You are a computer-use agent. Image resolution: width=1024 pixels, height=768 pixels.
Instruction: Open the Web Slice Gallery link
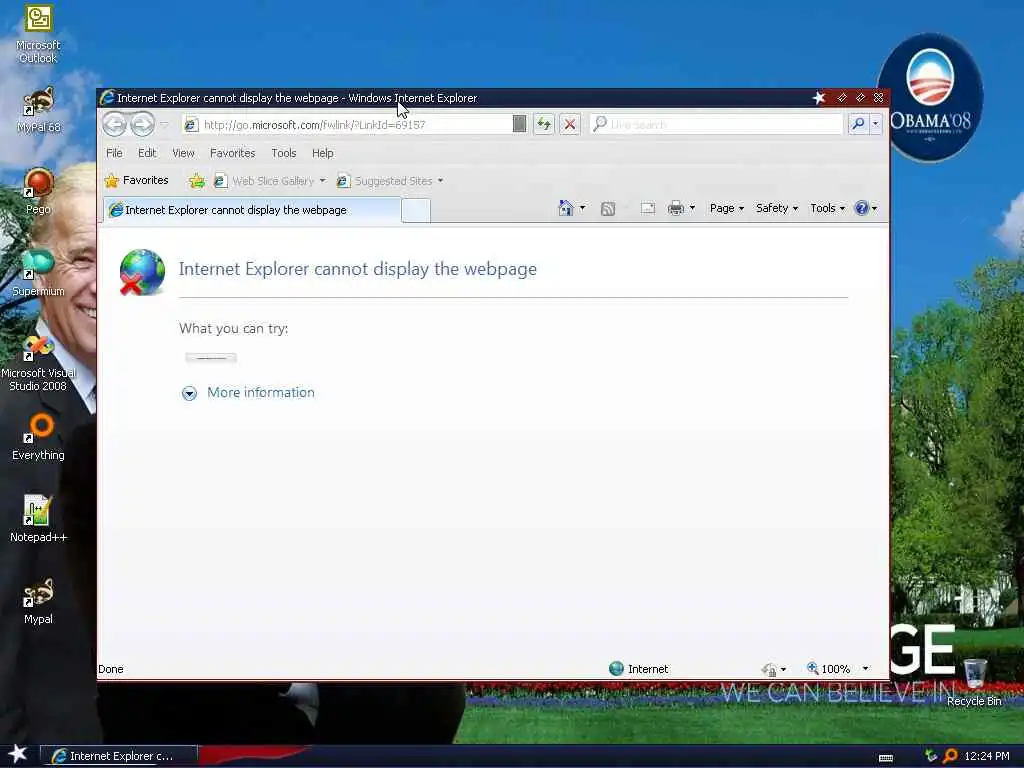264,181
